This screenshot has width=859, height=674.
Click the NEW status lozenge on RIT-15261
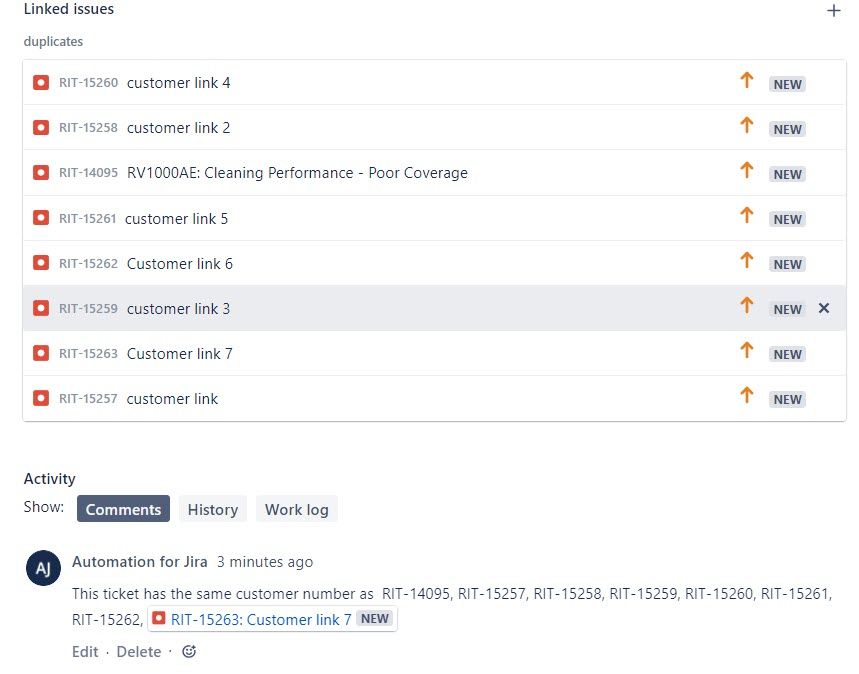tap(786, 218)
